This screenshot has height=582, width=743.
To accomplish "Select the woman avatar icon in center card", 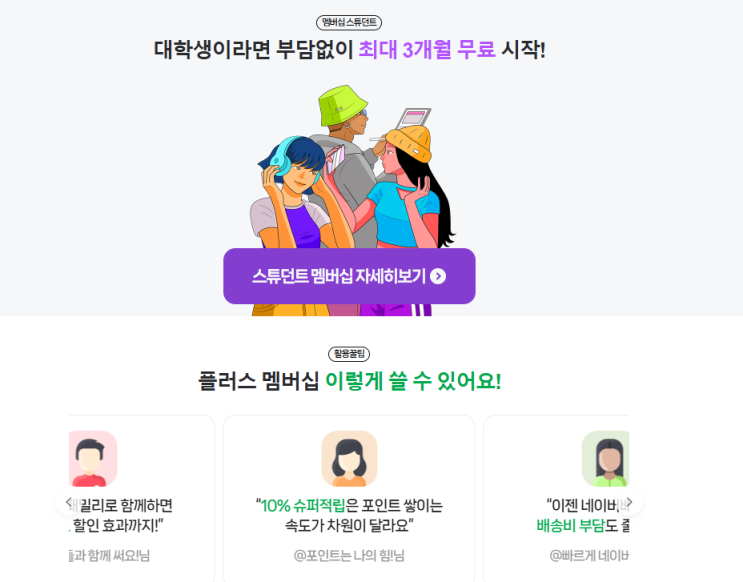I will point(349,459).
